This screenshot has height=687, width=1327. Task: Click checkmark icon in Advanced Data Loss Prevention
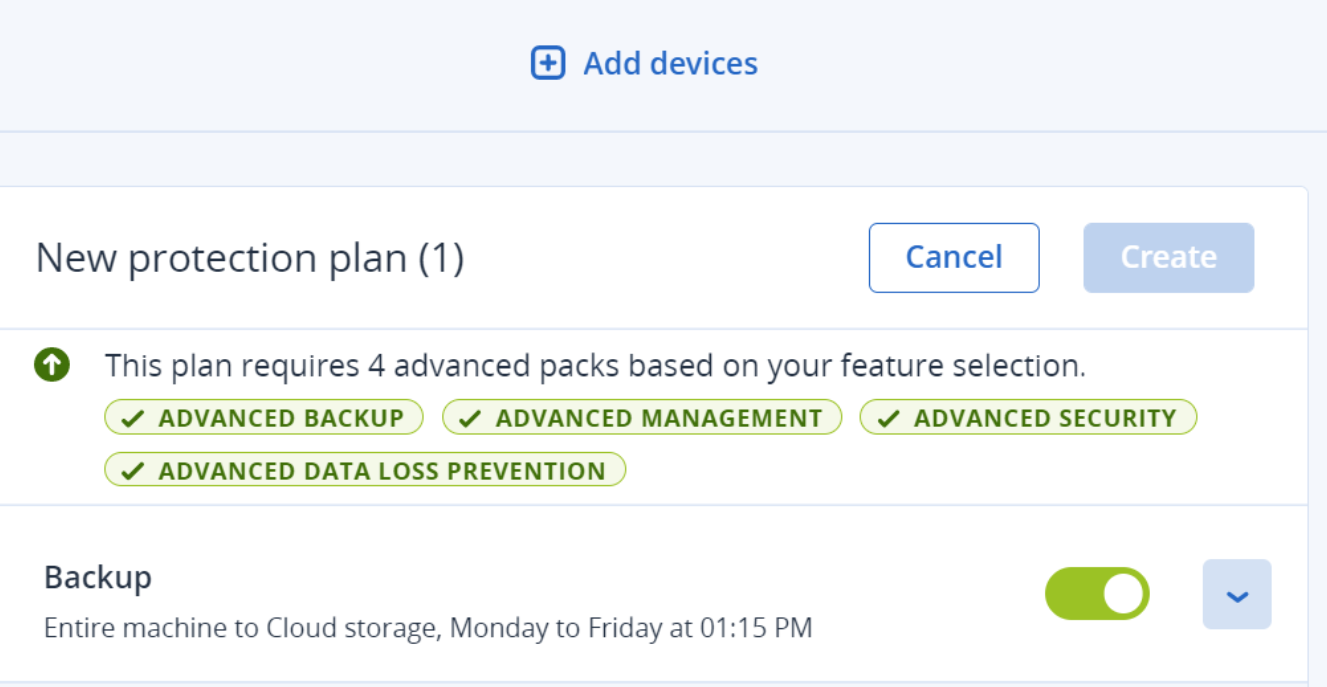click(x=133, y=471)
